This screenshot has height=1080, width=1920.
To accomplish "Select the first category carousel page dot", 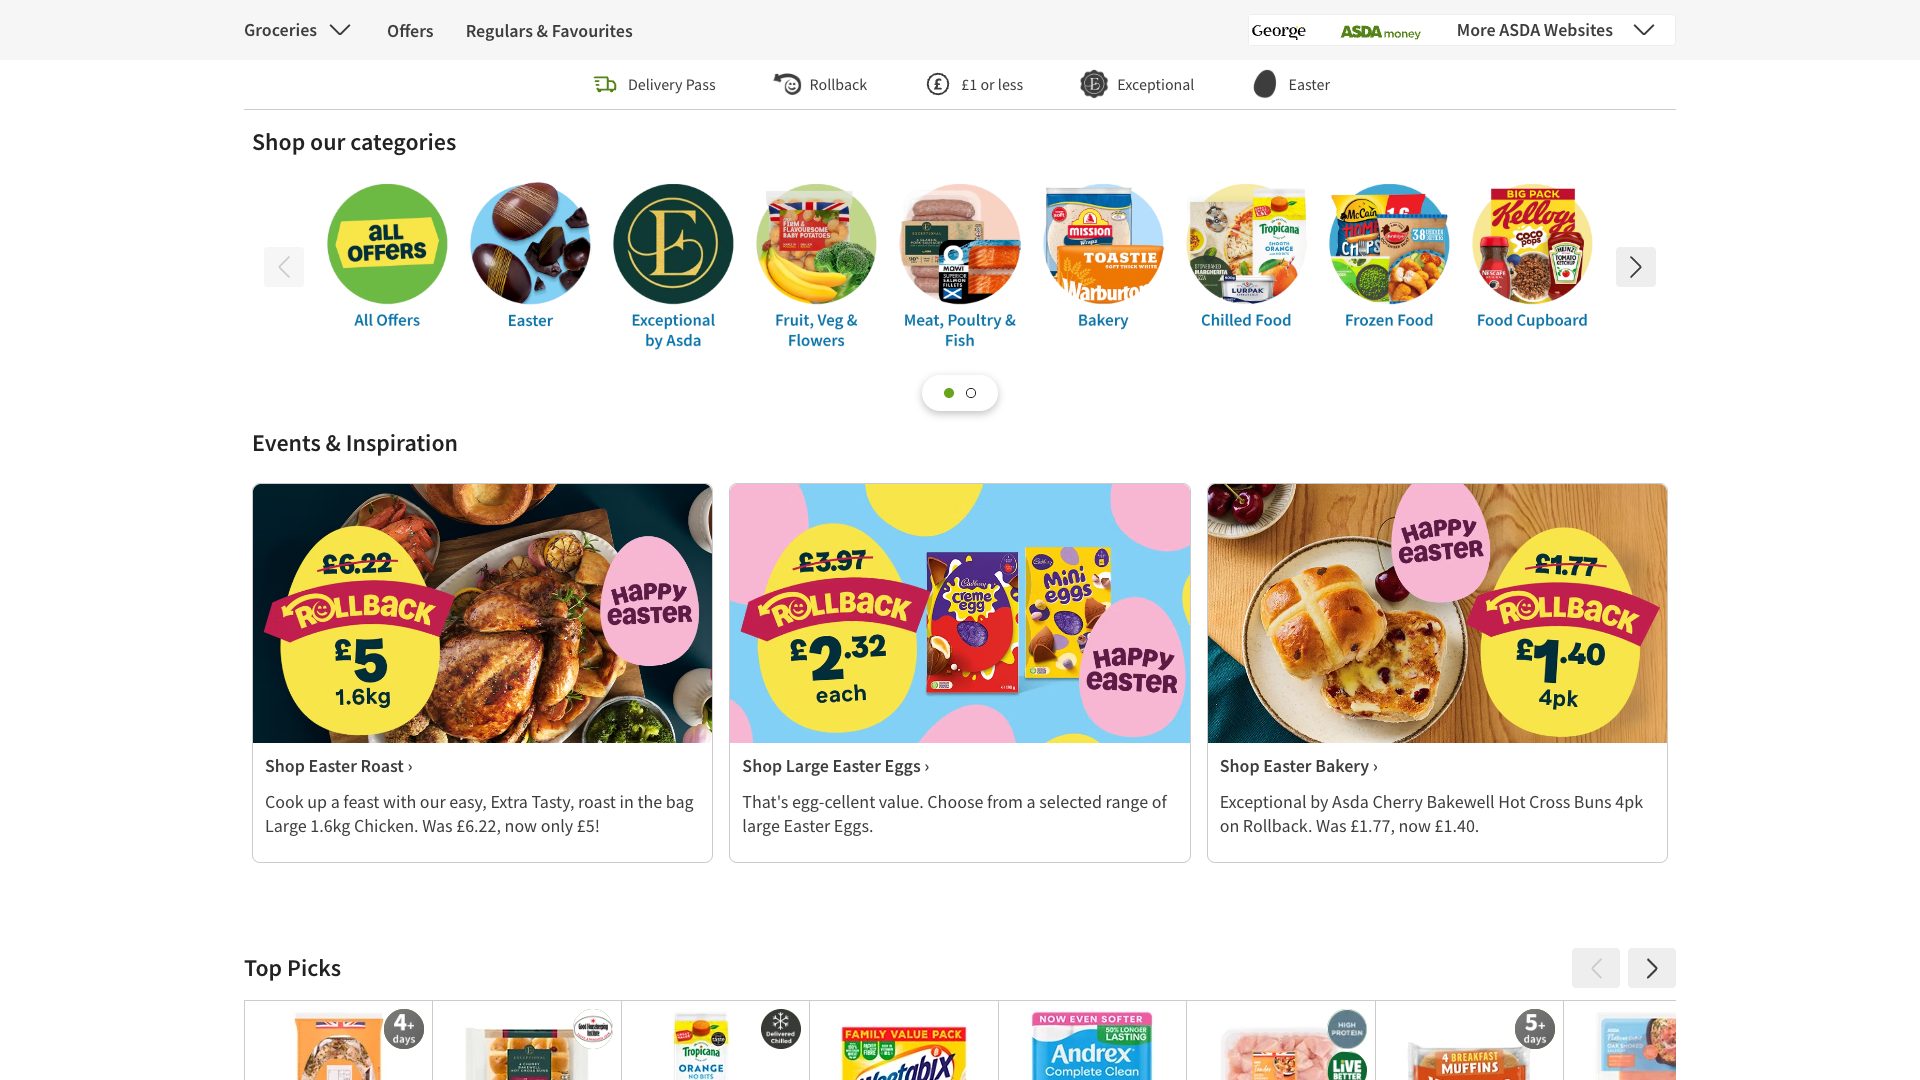I will click(x=949, y=393).
